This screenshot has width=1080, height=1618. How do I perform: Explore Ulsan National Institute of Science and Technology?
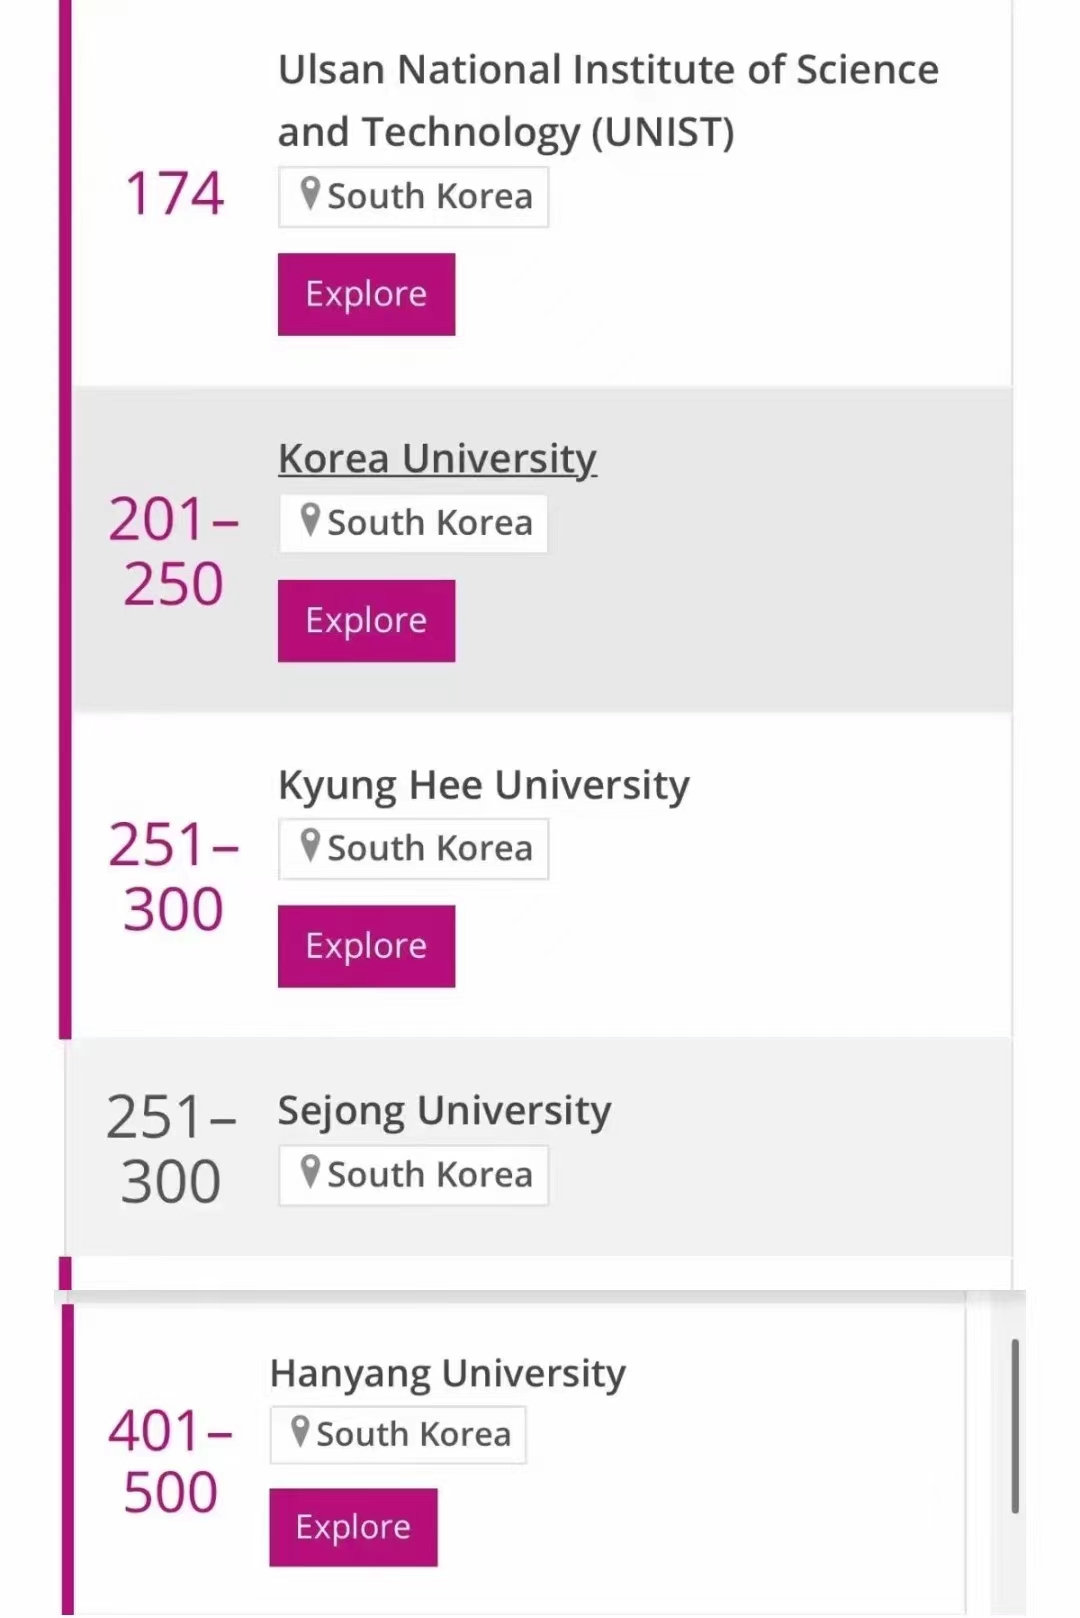point(366,294)
